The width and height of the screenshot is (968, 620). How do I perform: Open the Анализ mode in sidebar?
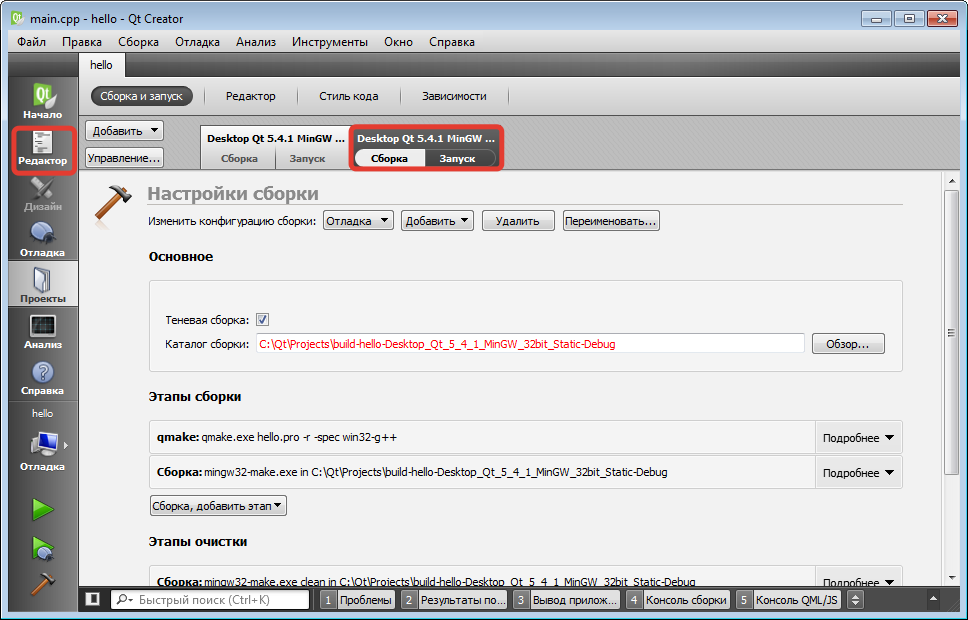43,332
